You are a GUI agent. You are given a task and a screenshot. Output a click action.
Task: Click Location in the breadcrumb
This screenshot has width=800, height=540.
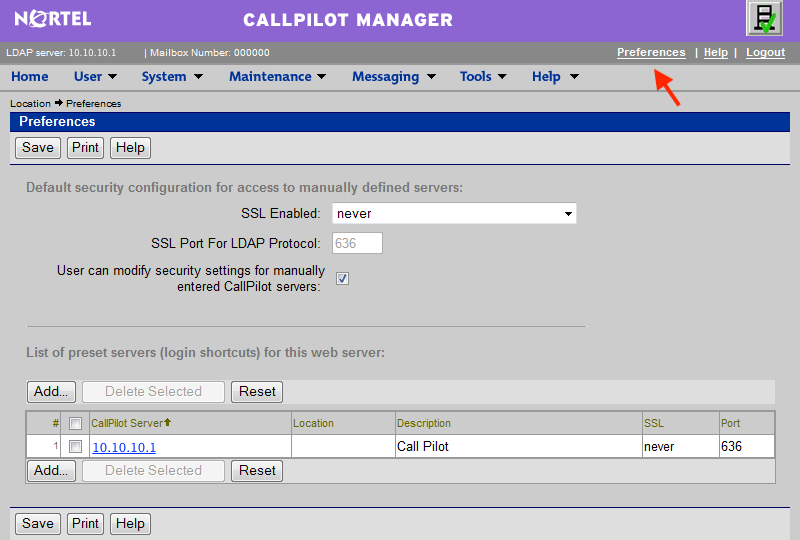click(x=30, y=104)
